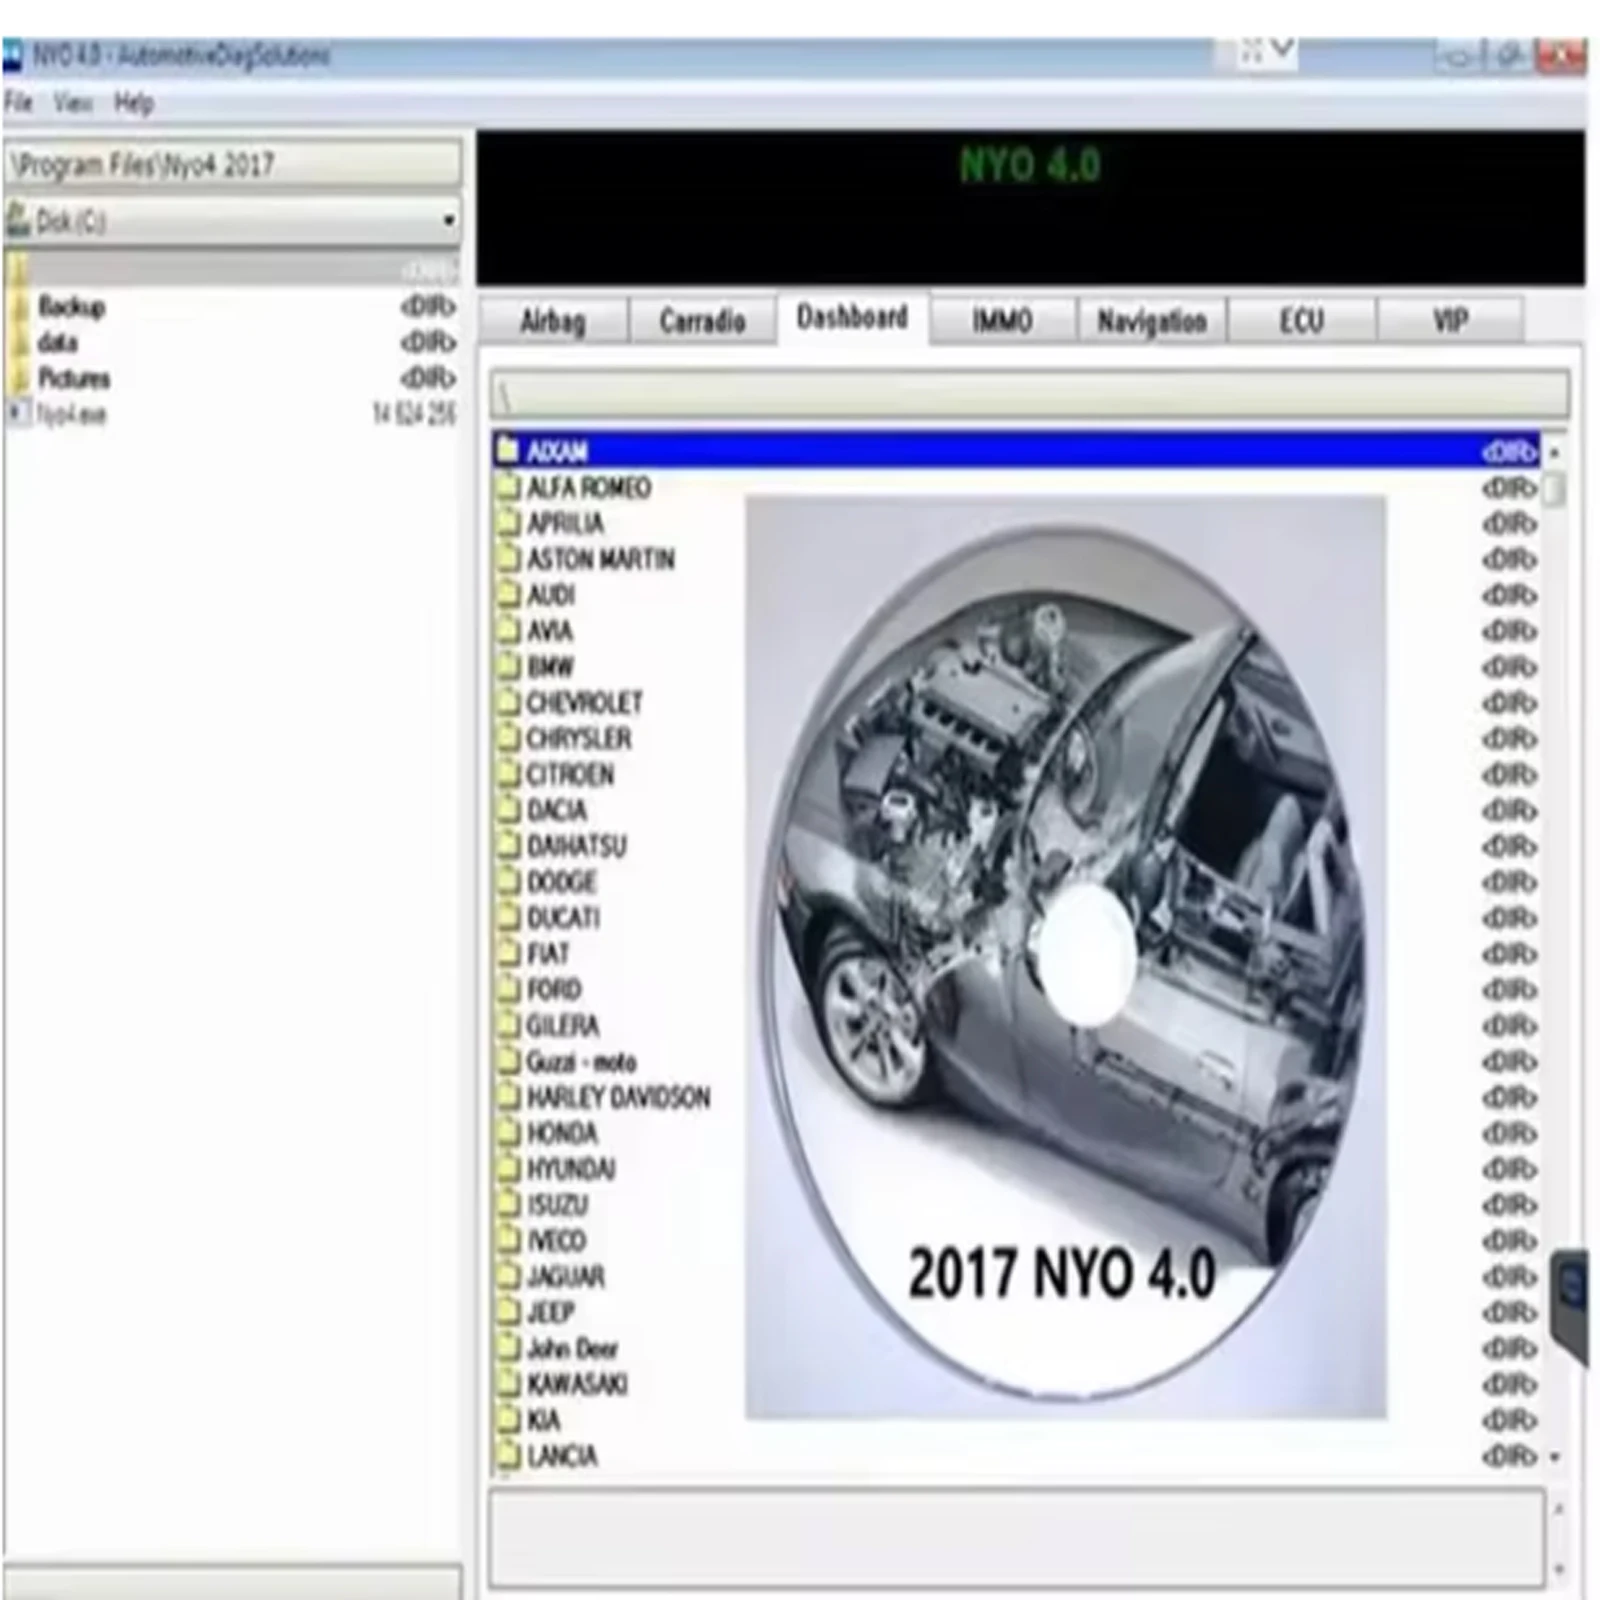Image resolution: width=1600 pixels, height=1600 pixels.
Task: Select the KIA folder name
Action: pyautogui.click(x=543, y=1420)
